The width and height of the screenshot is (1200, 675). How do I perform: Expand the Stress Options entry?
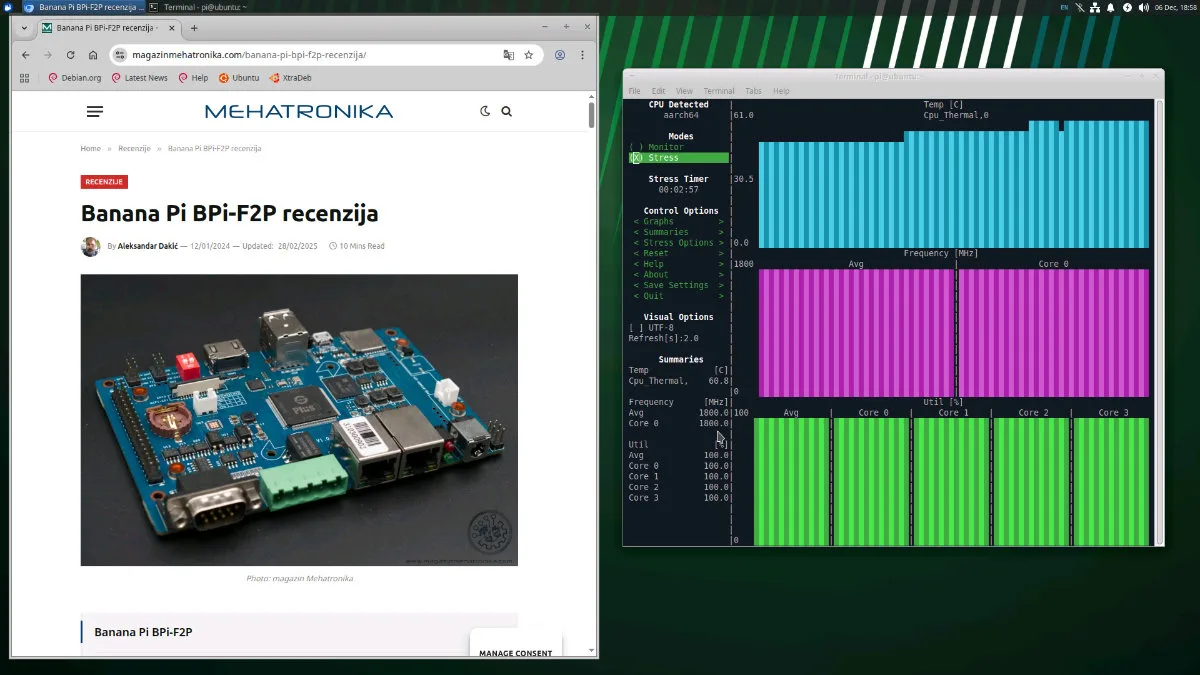678,243
